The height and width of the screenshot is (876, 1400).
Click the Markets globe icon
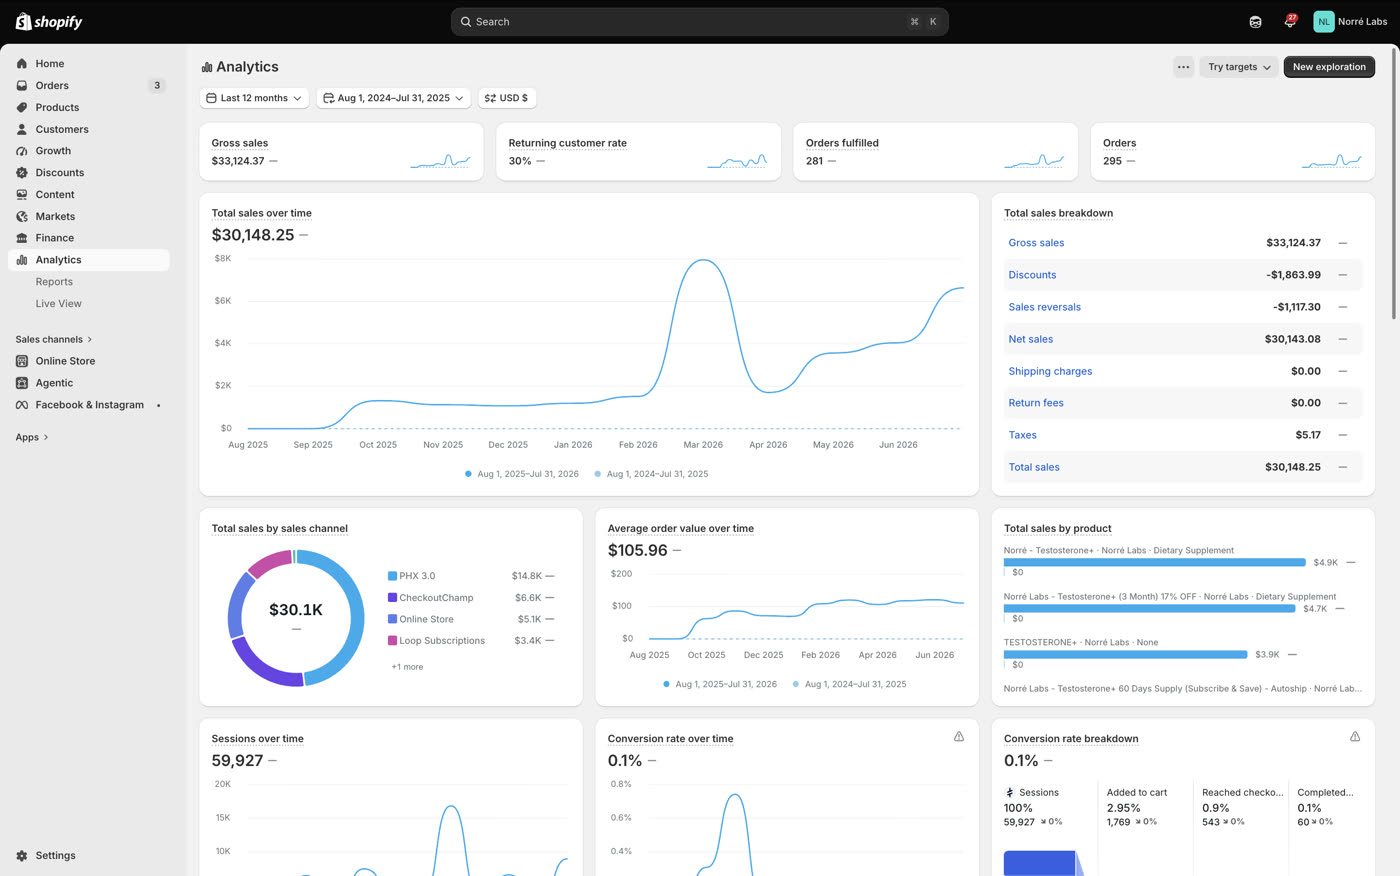coord(22,216)
